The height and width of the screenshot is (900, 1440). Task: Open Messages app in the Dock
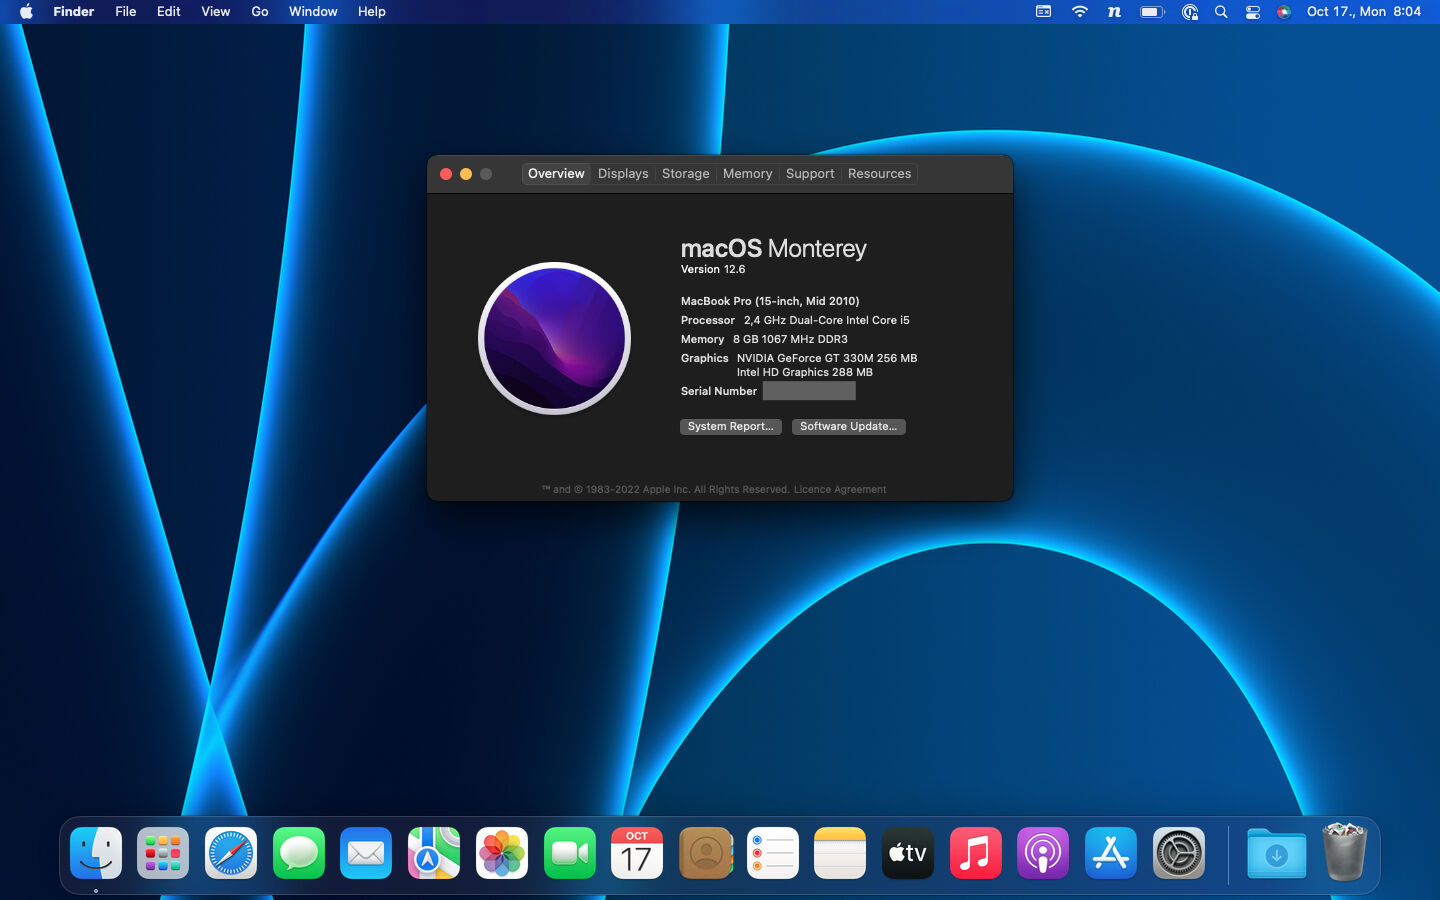pos(299,853)
